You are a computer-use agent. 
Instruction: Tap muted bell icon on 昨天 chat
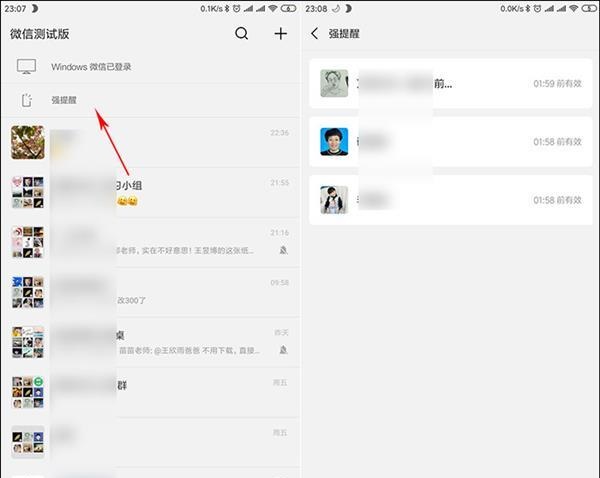283,350
